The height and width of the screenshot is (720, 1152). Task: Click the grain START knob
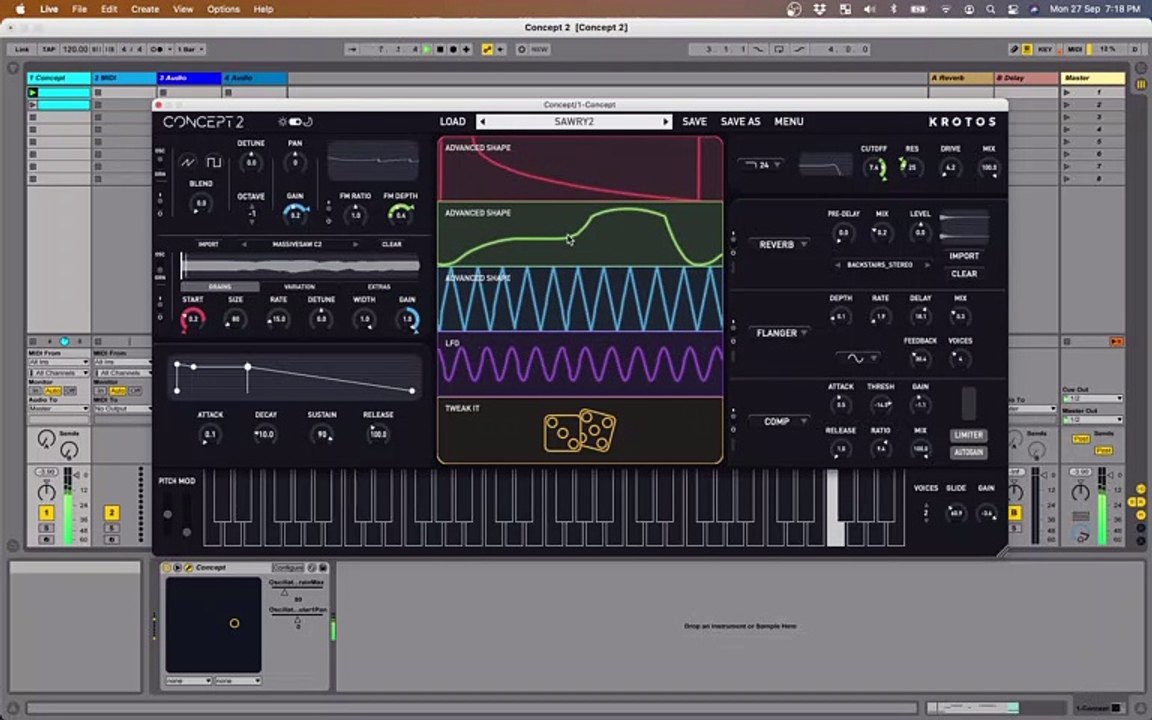(x=192, y=319)
